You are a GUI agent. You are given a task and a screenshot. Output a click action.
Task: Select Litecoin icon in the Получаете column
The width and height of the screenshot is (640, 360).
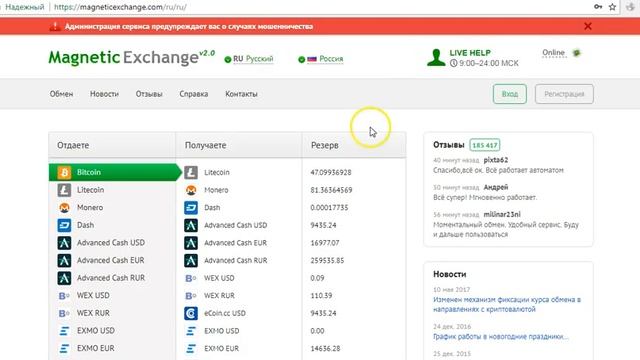[191, 172]
